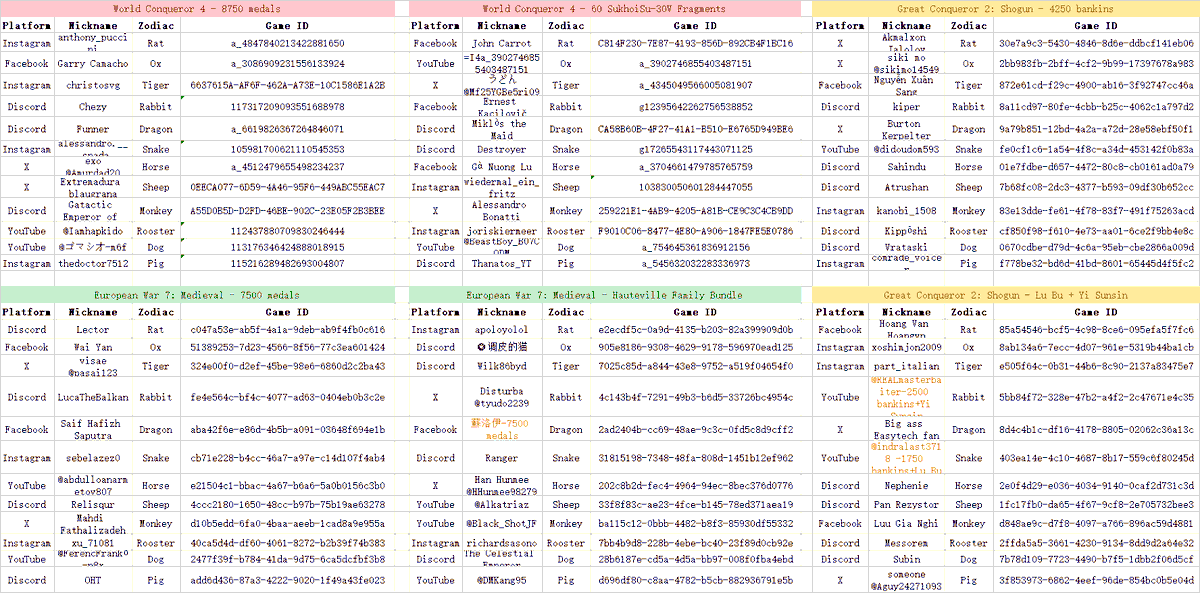Select Game ID starting '30e7a9c3-5430-4846'
The height and width of the screenshot is (593, 1200).
pyautogui.click(x=1095, y=44)
